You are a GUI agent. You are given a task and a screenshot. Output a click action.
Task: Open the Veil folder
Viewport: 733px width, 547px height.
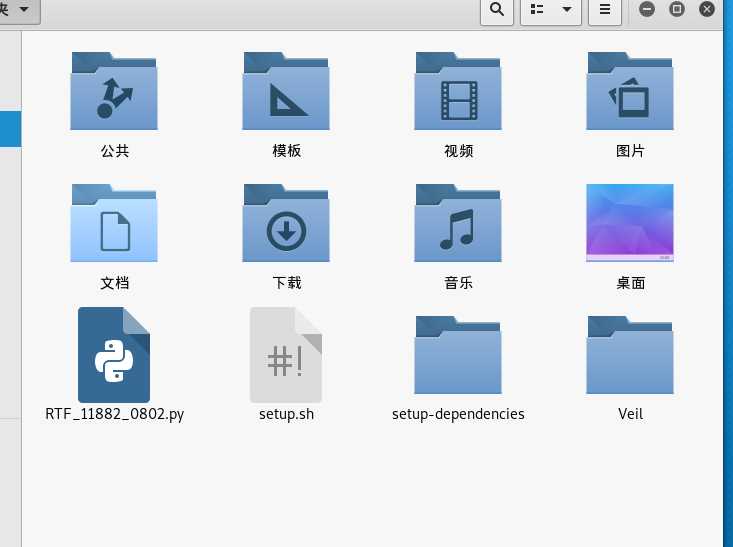pos(630,355)
